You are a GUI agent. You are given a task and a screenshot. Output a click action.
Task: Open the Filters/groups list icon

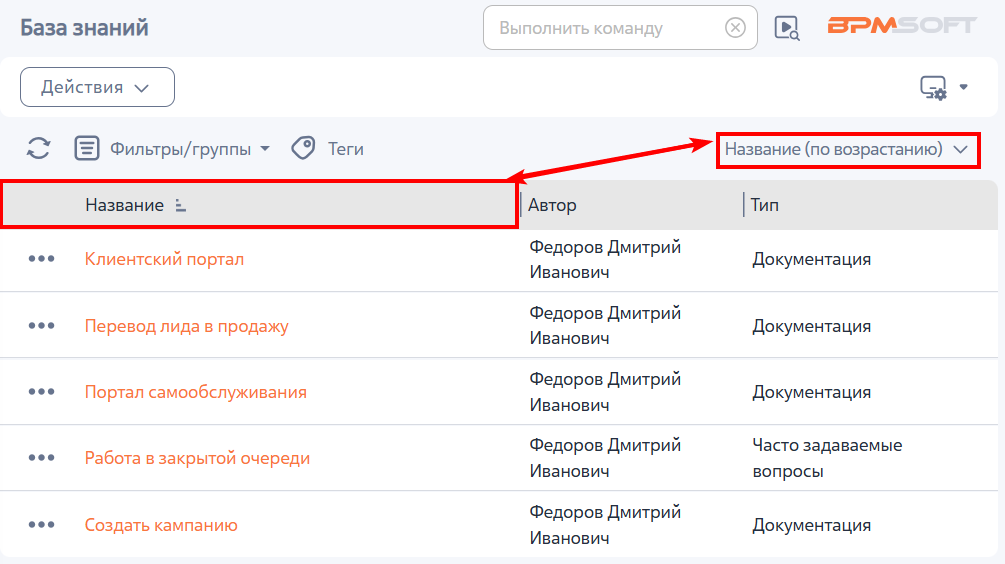[87, 148]
